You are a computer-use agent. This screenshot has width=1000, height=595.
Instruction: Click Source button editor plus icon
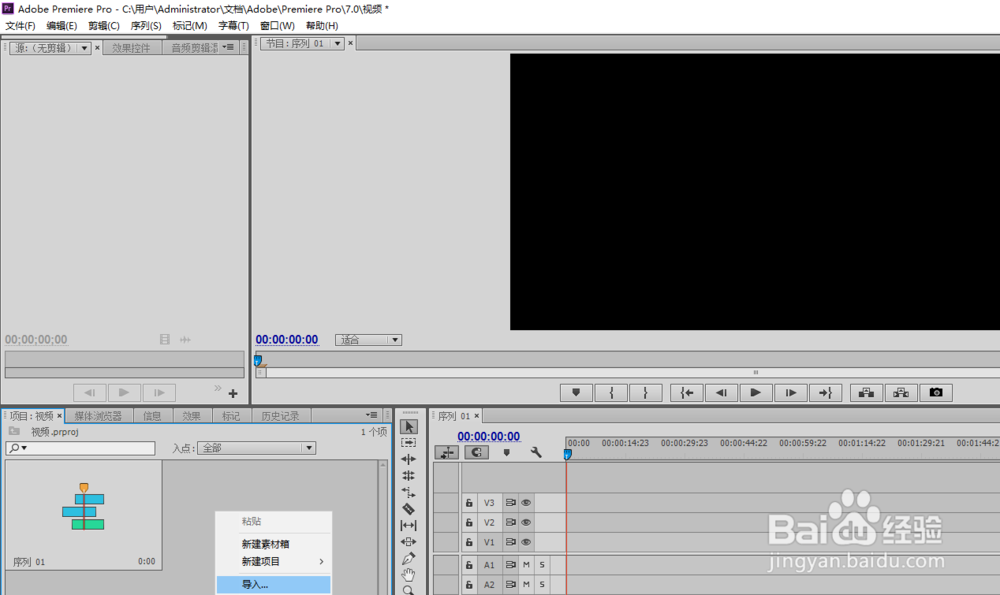point(233,393)
